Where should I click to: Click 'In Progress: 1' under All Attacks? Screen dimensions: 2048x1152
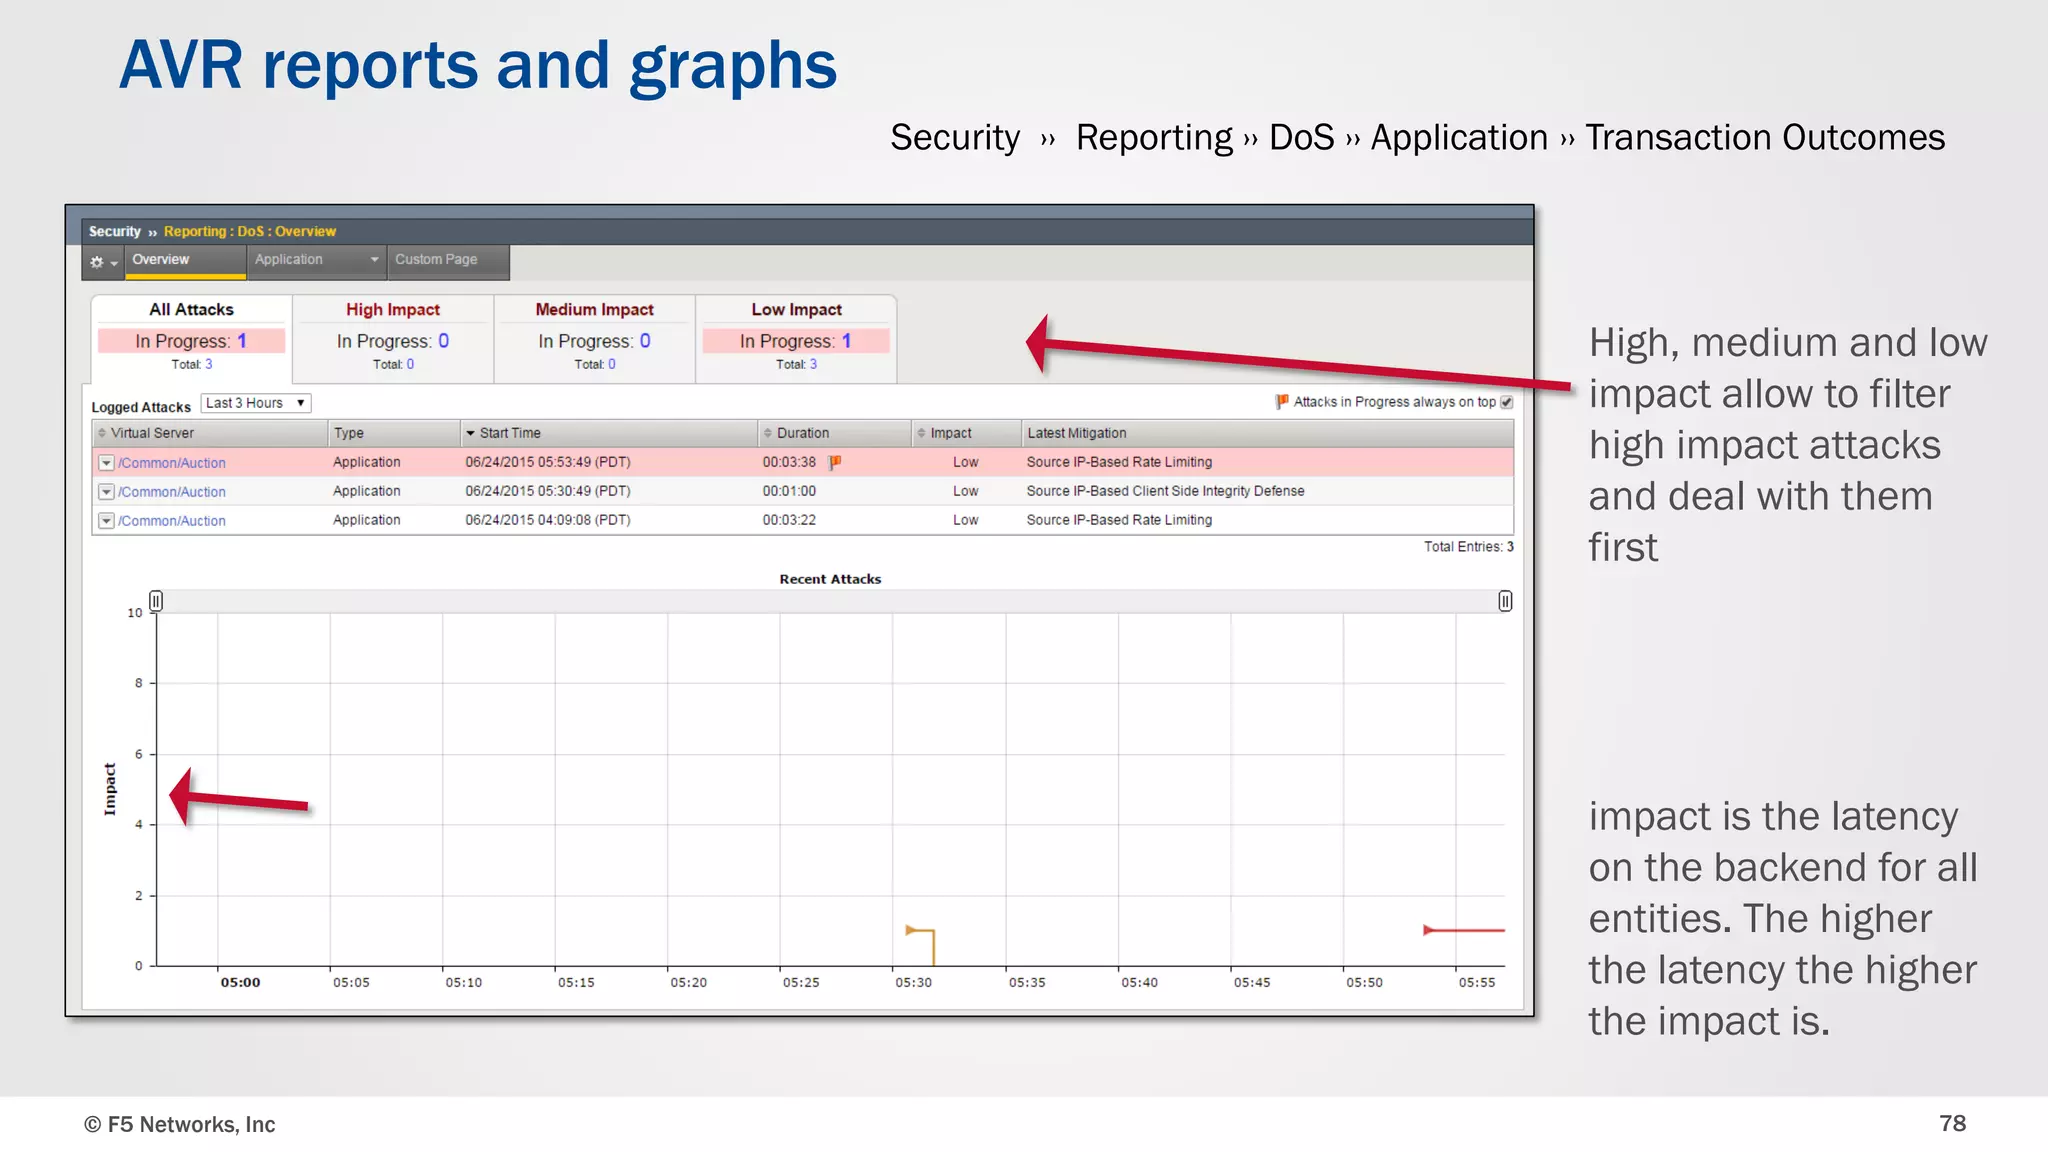tap(191, 341)
